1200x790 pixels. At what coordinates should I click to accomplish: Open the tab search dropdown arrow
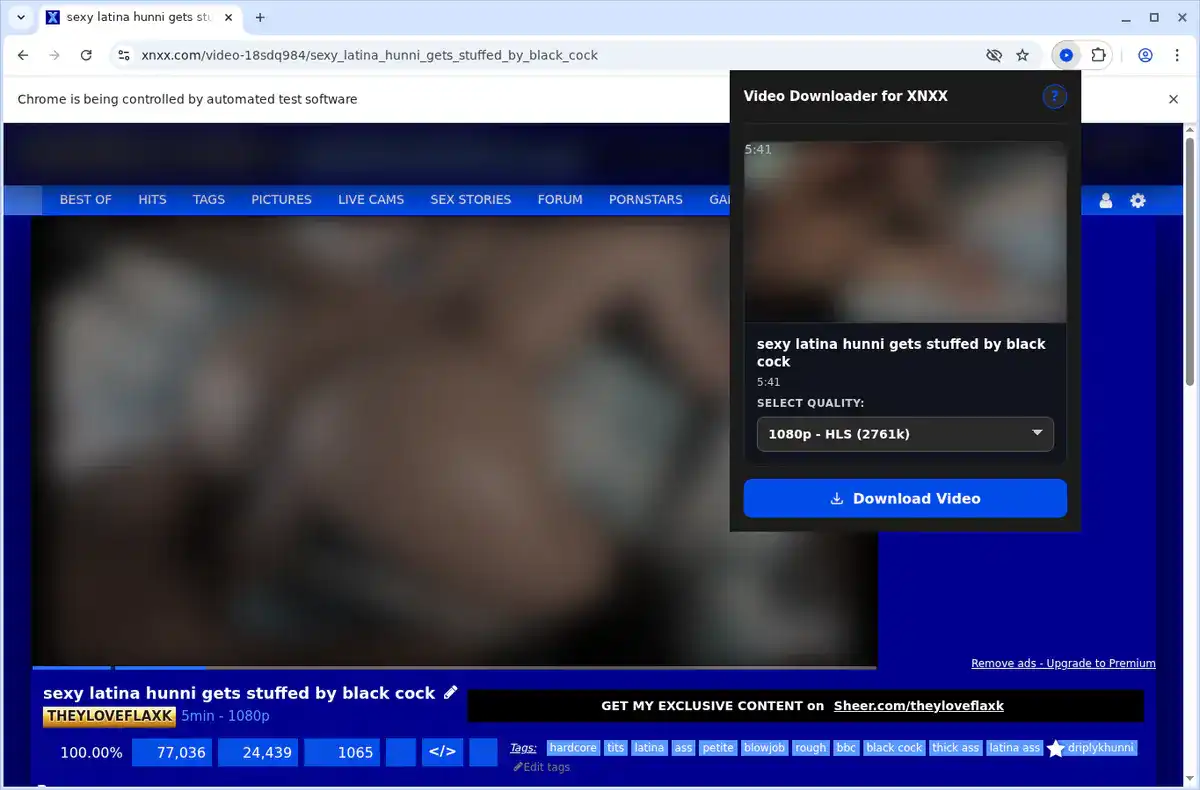pyautogui.click(x=20, y=17)
